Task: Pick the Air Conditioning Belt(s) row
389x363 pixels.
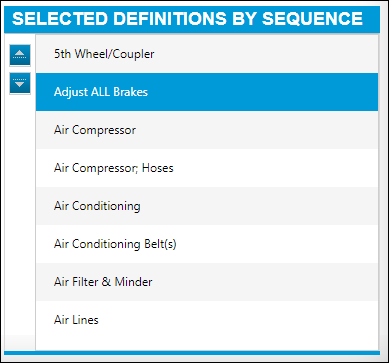Action: click(207, 244)
